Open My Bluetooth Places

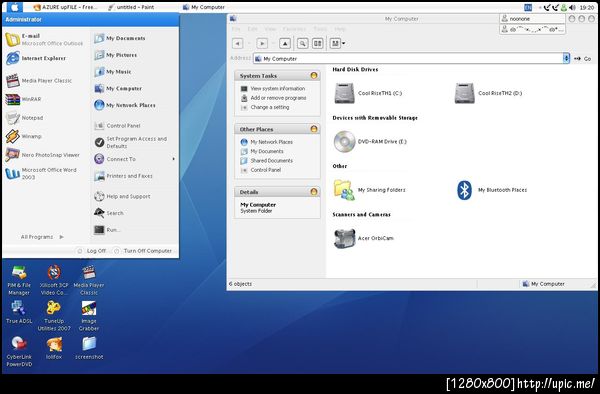click(x=491, y=190)
